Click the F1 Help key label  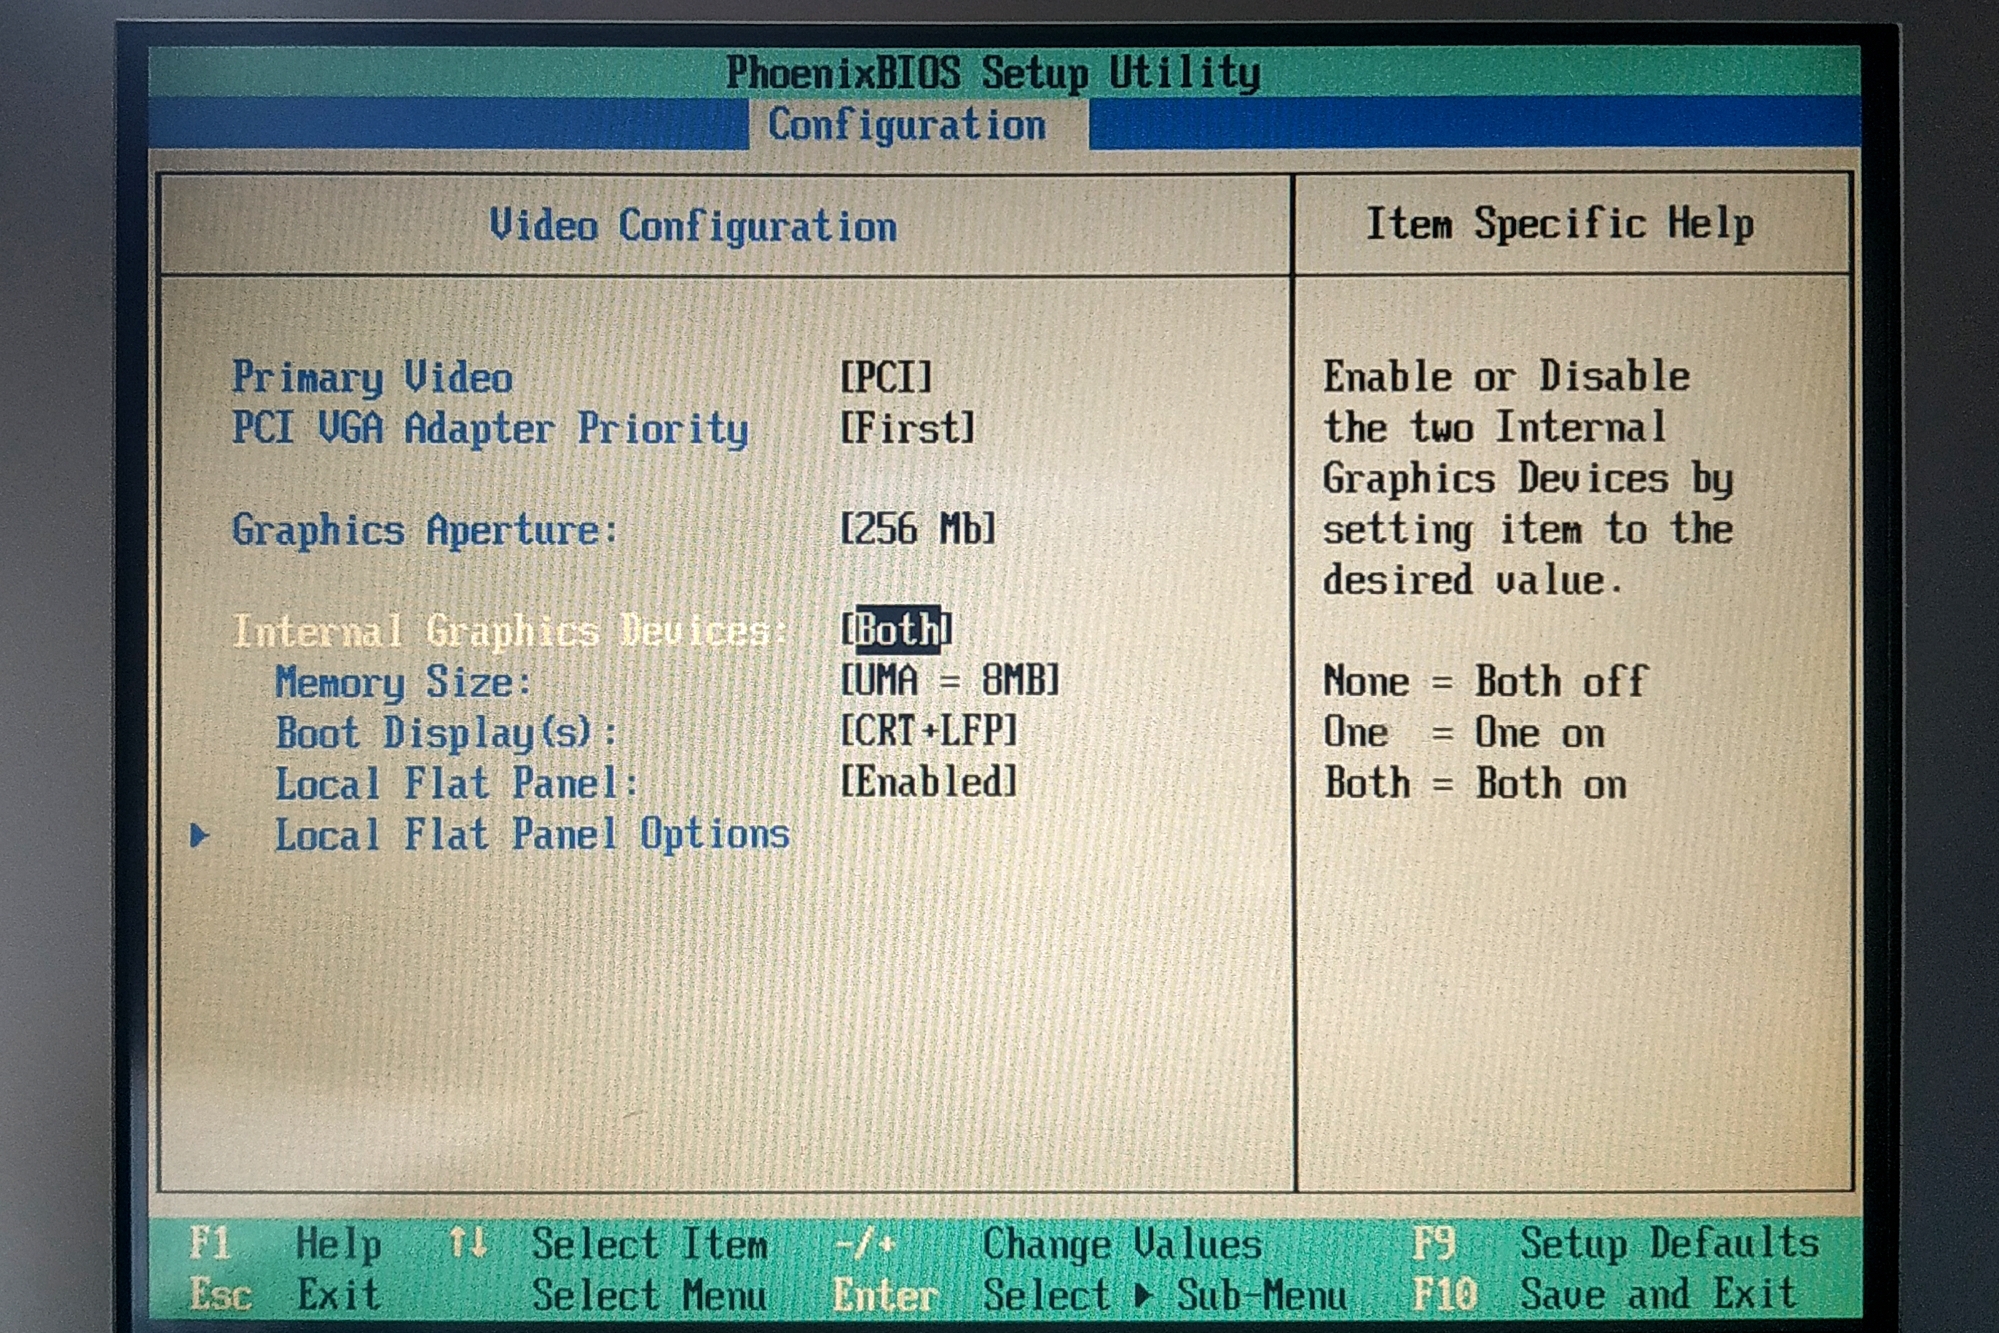tap(211, 1244)
